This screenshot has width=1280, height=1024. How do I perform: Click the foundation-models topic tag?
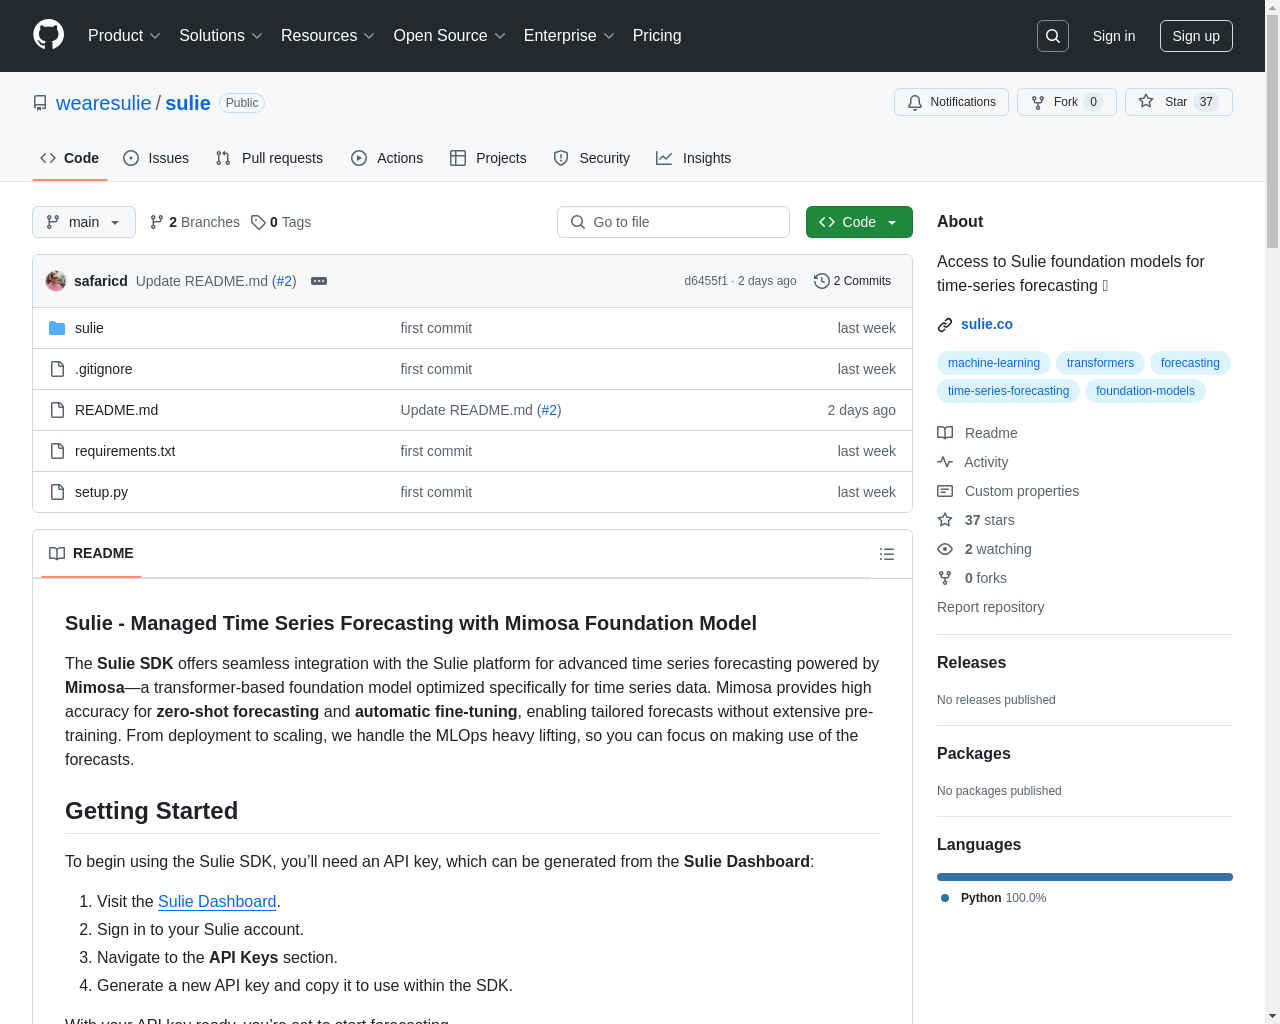tap(1145, 391)
